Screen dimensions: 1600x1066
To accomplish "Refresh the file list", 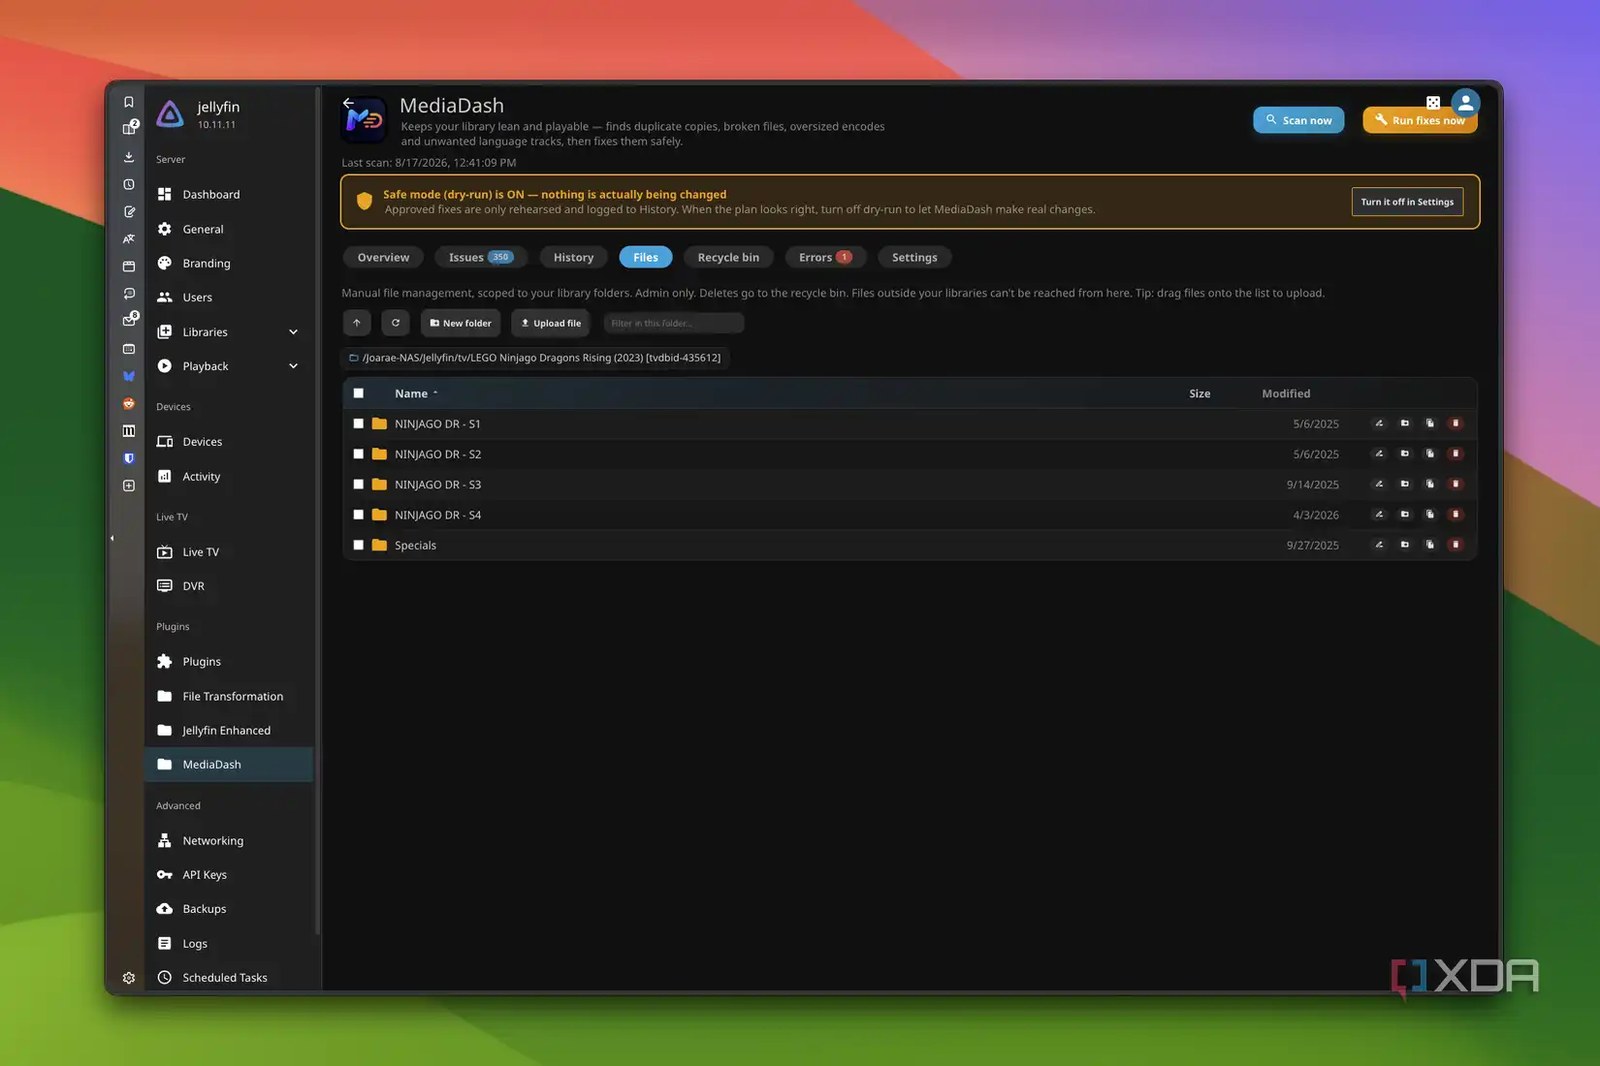I will (395, 323).
